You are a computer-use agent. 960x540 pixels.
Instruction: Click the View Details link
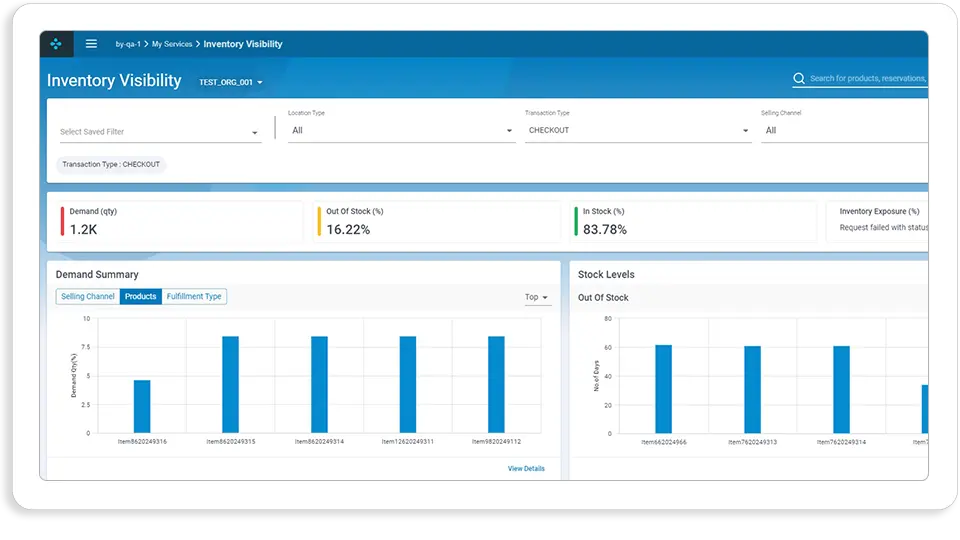coord(526,468)
